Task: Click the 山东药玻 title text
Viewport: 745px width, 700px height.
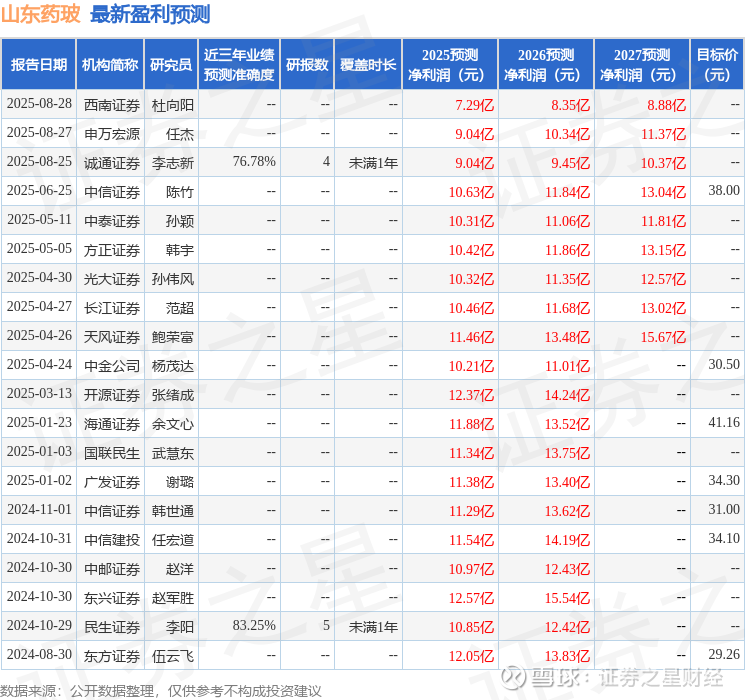Action: click(41, 14)
